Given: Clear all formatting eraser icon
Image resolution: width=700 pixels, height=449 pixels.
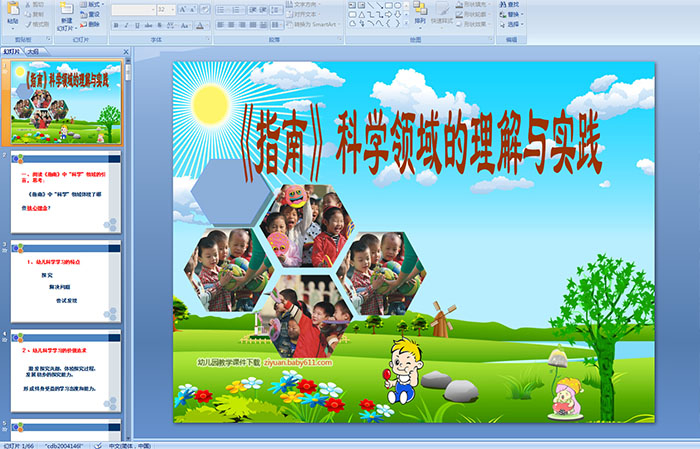Looking at the screenshot, I should tap(205, 9).
